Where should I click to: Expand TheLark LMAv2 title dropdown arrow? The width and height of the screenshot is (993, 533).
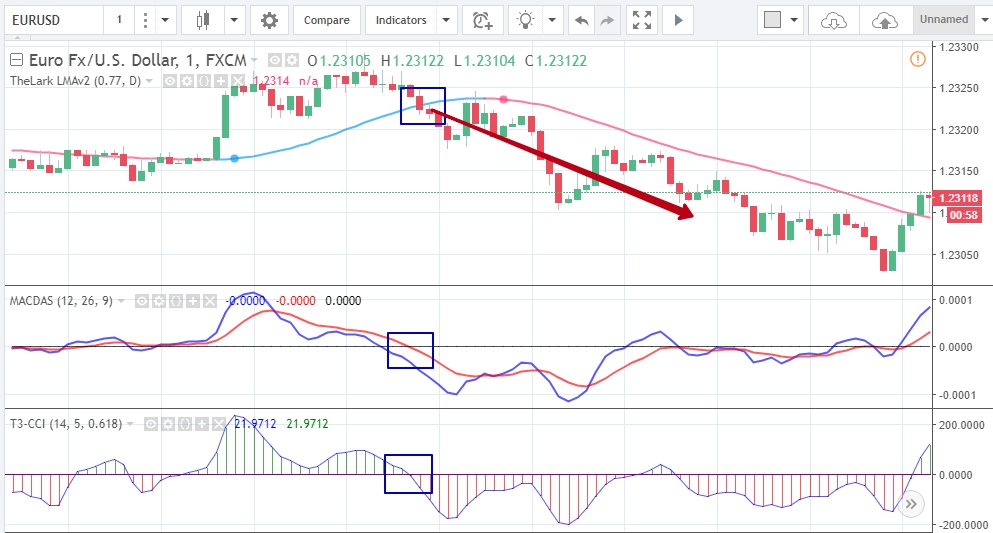[149, 81]
